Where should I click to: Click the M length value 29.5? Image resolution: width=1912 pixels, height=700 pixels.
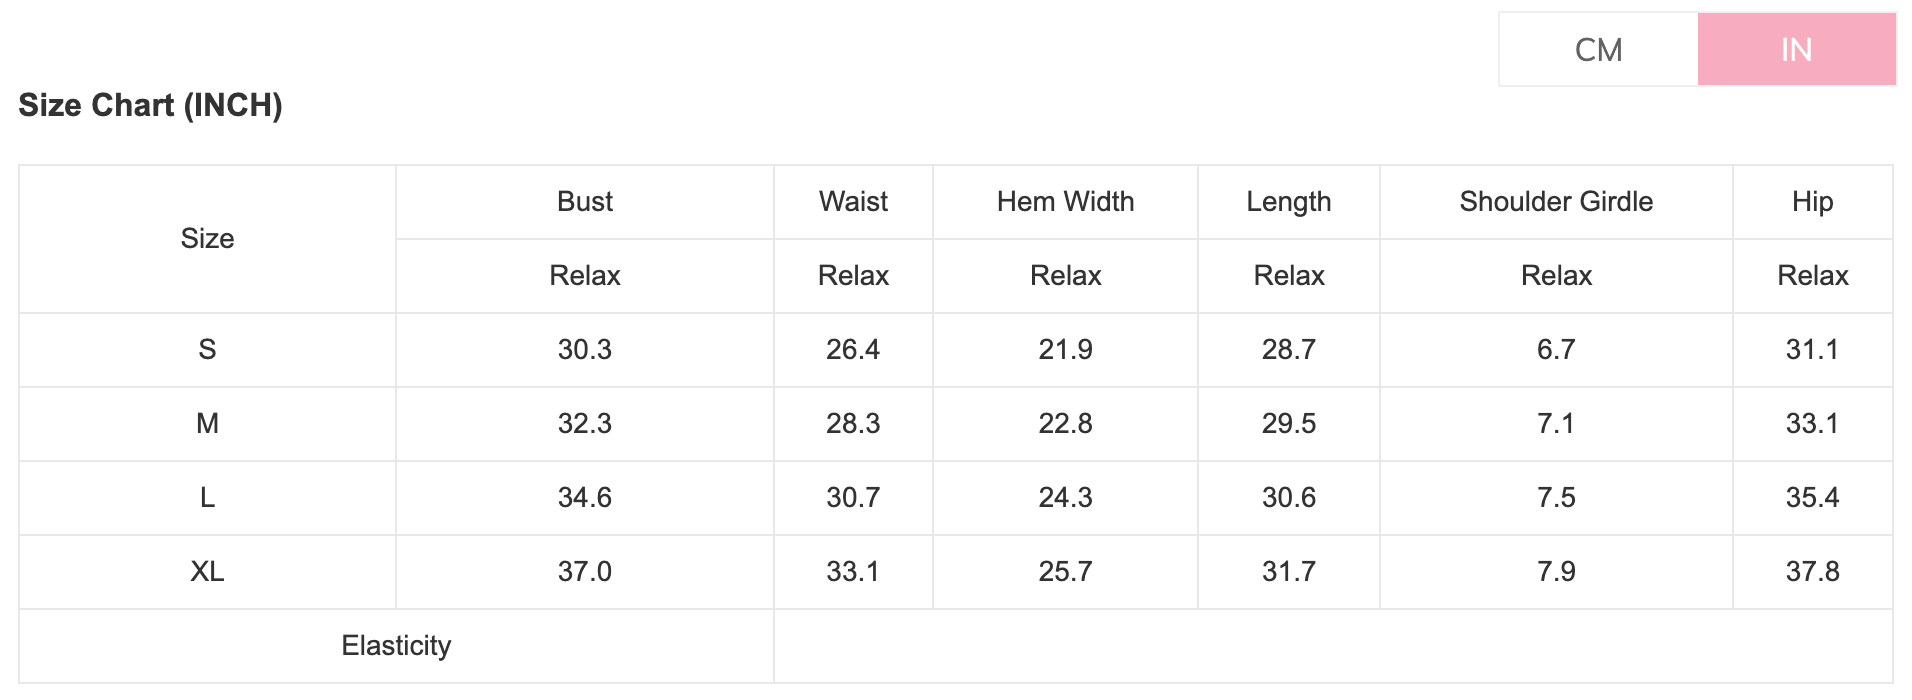coord(1289,424)
